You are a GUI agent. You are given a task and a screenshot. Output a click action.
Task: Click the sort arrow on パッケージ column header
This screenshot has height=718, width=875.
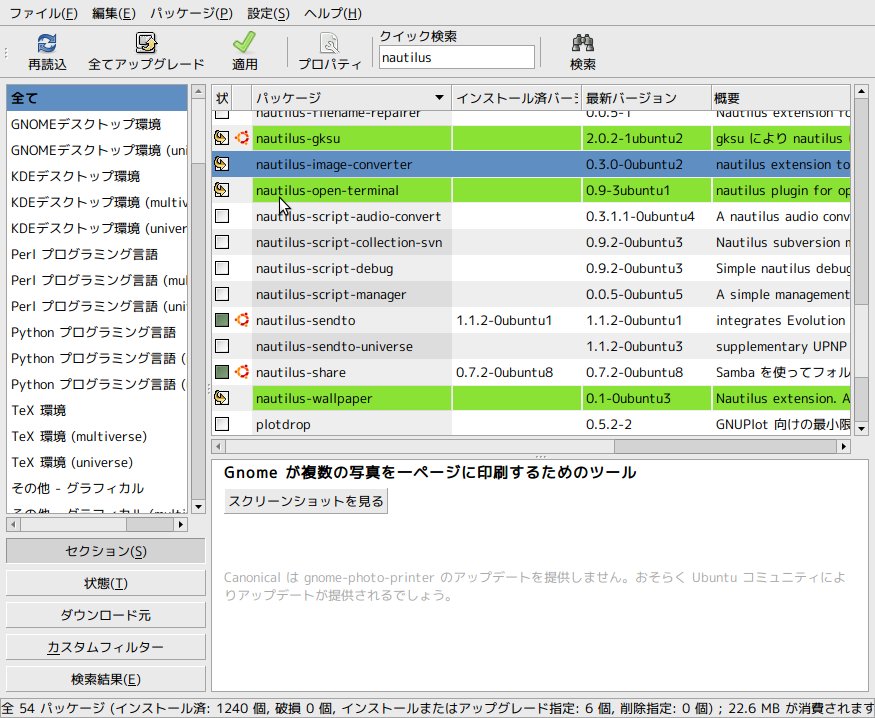pos(440,98)
